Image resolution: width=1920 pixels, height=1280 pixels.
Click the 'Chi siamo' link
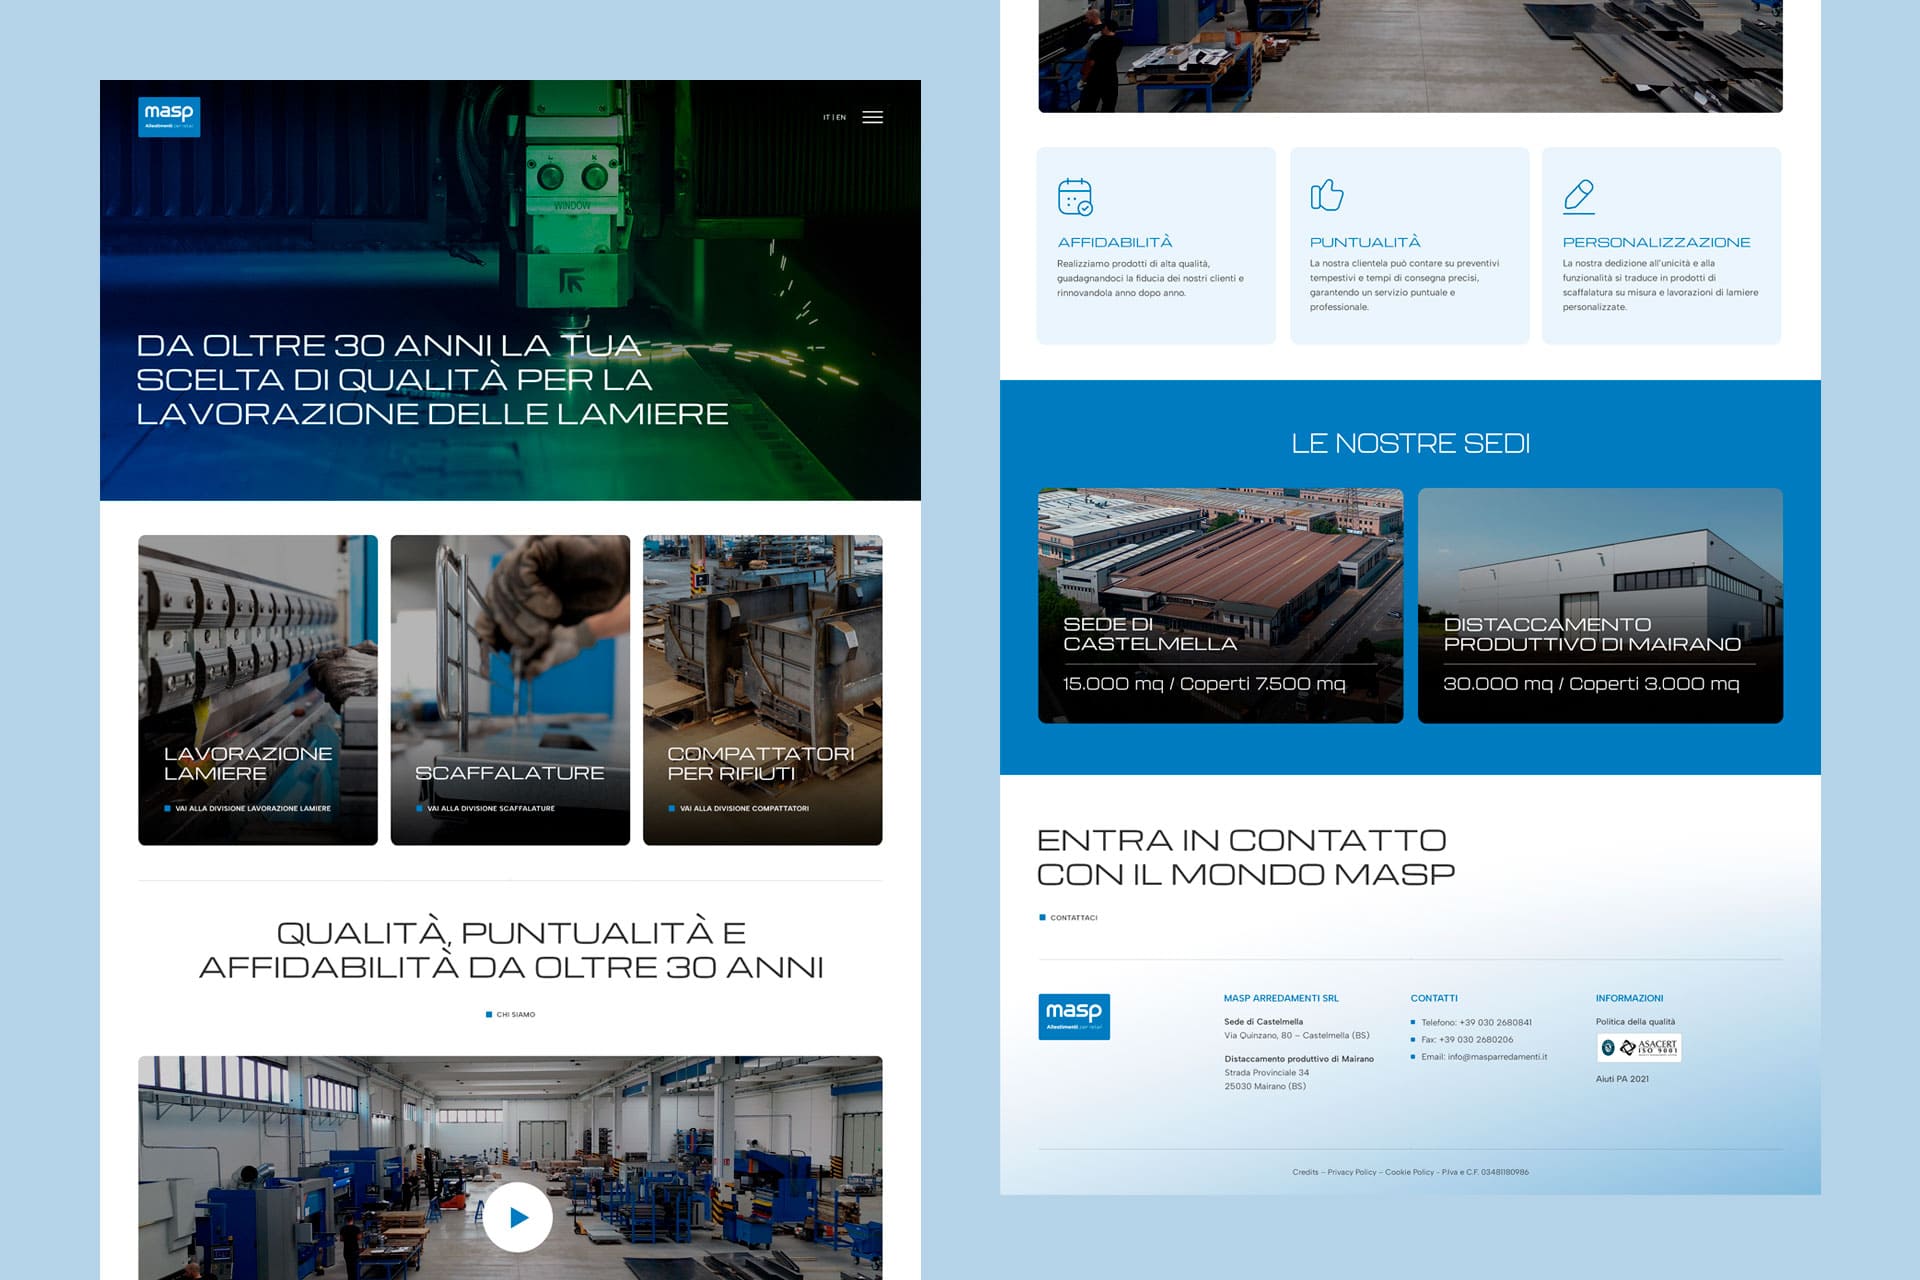510,1014
